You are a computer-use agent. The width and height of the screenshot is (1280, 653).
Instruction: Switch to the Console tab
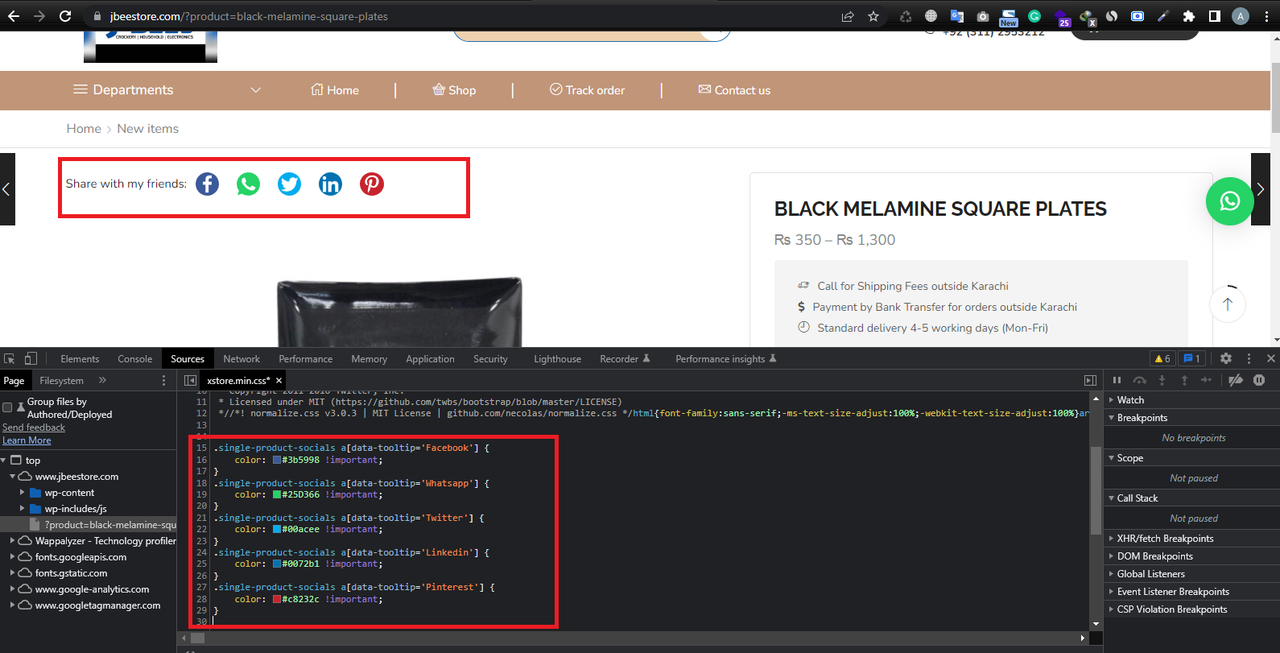pos(135,359)
